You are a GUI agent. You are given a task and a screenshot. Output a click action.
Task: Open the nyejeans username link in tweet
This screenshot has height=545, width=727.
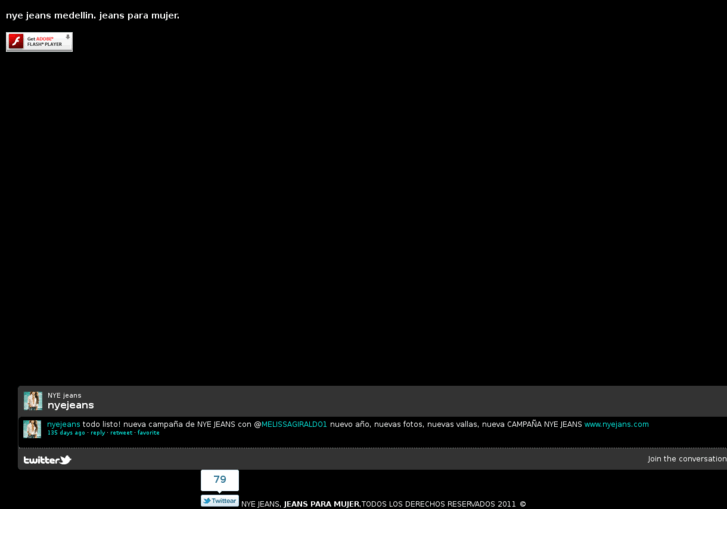pyautogui.click(x=64, y=424)
